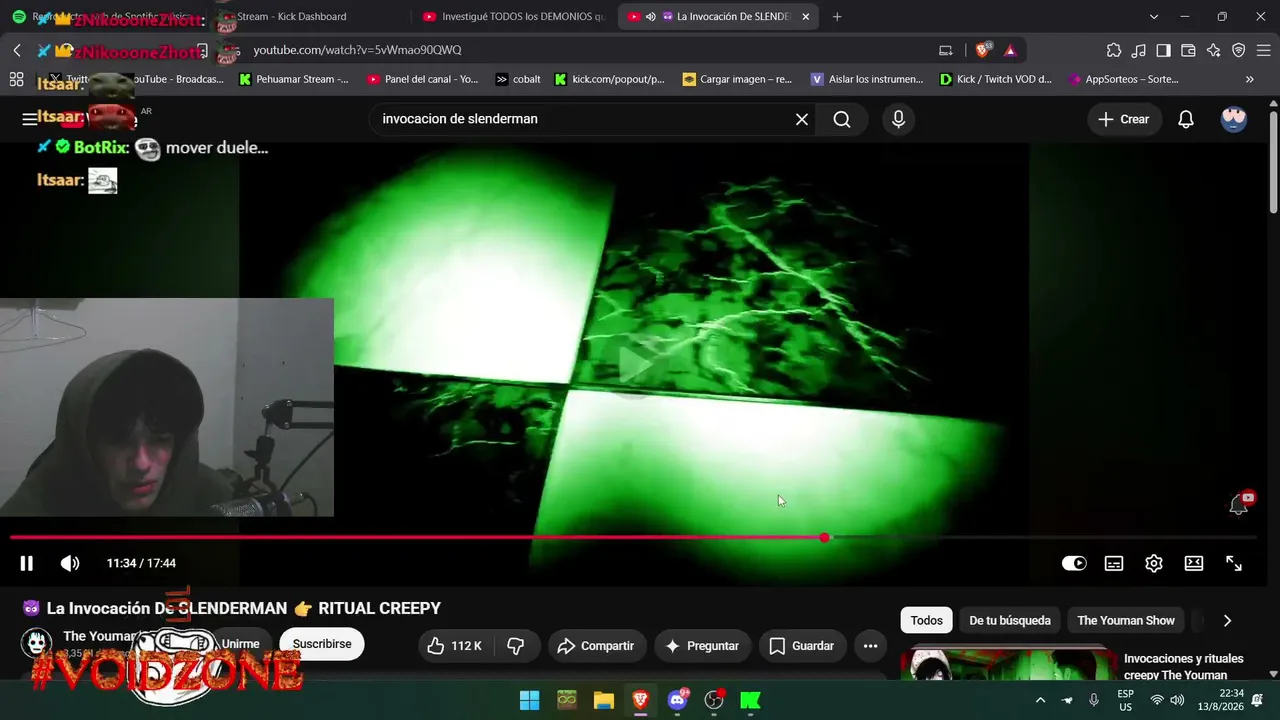Open the Invocaciones y rituales recommended video
This screenshot has width=1280, height=720.
pos(1184,666)
